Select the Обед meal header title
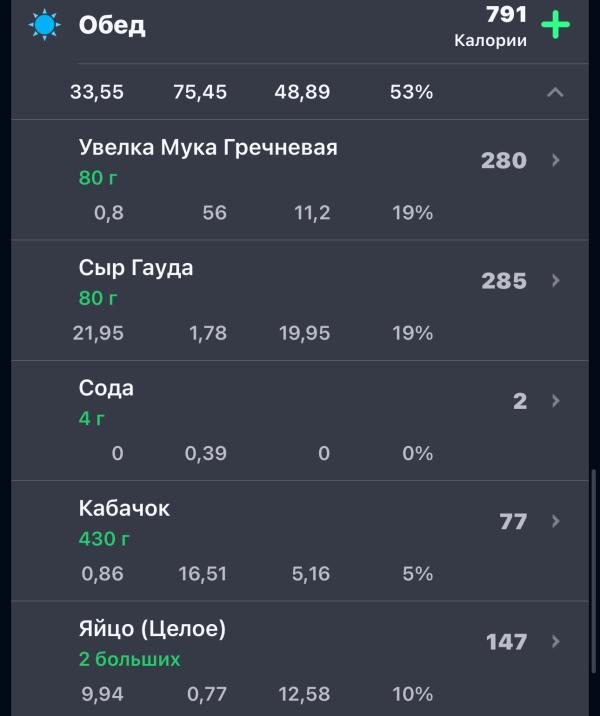600x716 pixels. [x=112, y=25]
